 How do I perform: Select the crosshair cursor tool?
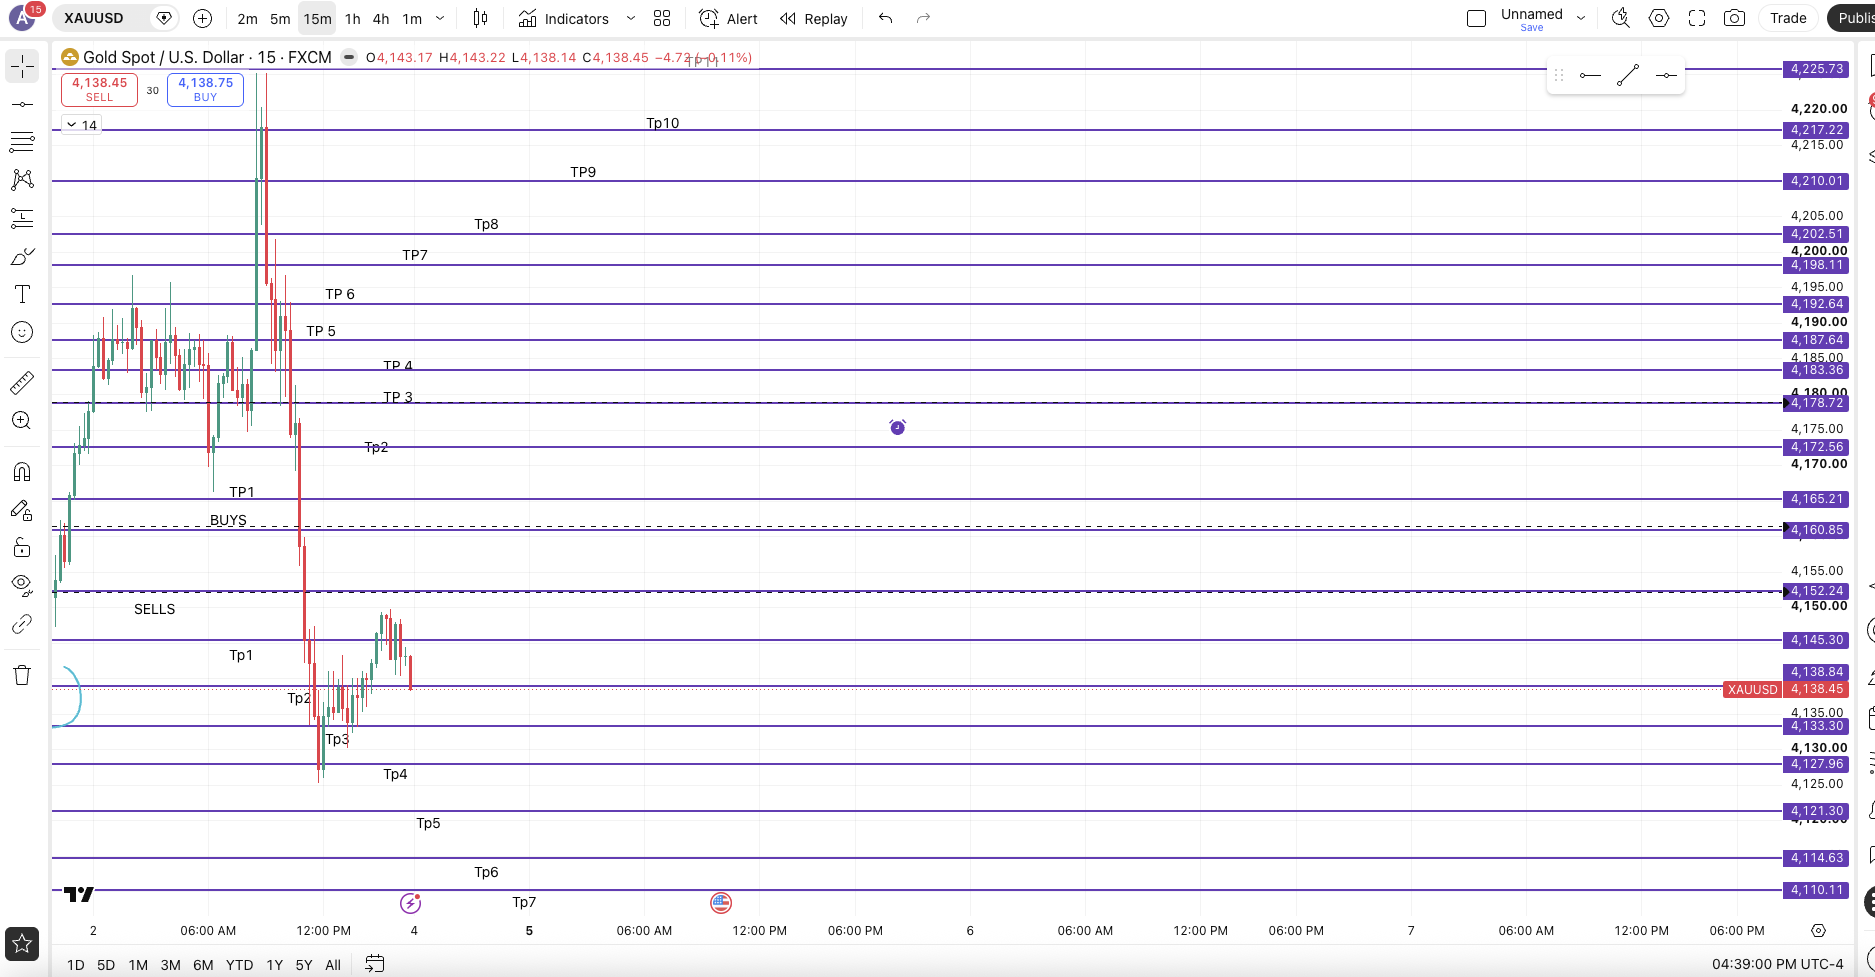(x=22, y=66)
